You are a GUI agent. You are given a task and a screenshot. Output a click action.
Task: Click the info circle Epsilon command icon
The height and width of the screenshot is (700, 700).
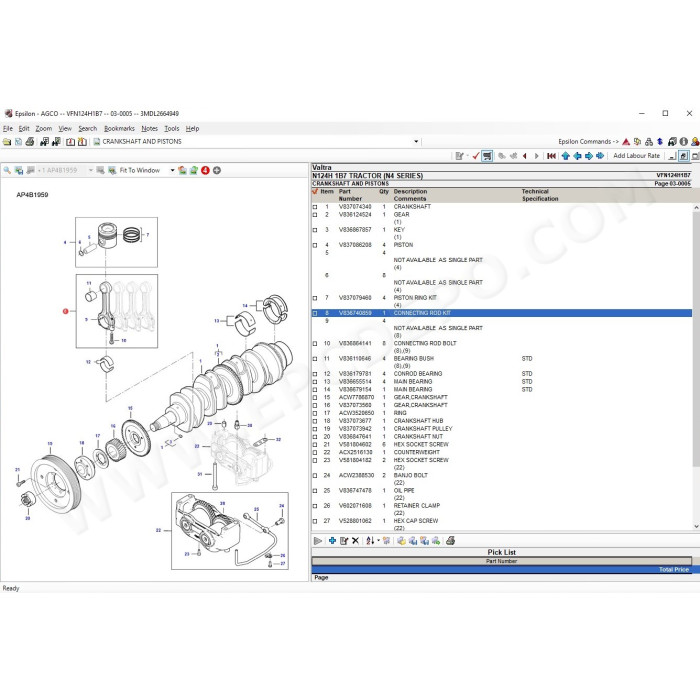[683, 142]
